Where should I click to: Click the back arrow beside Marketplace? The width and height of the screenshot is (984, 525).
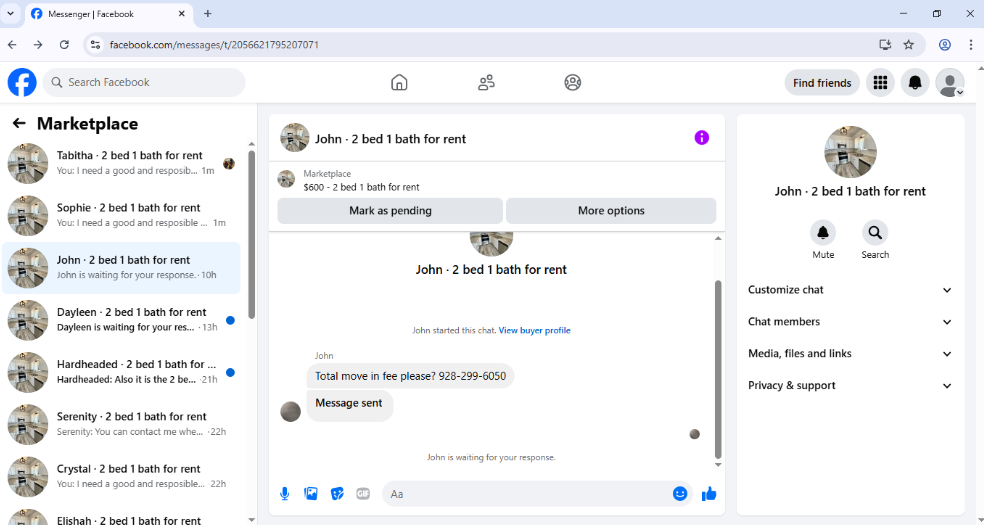pyautogui.click(x=19, y=124)
